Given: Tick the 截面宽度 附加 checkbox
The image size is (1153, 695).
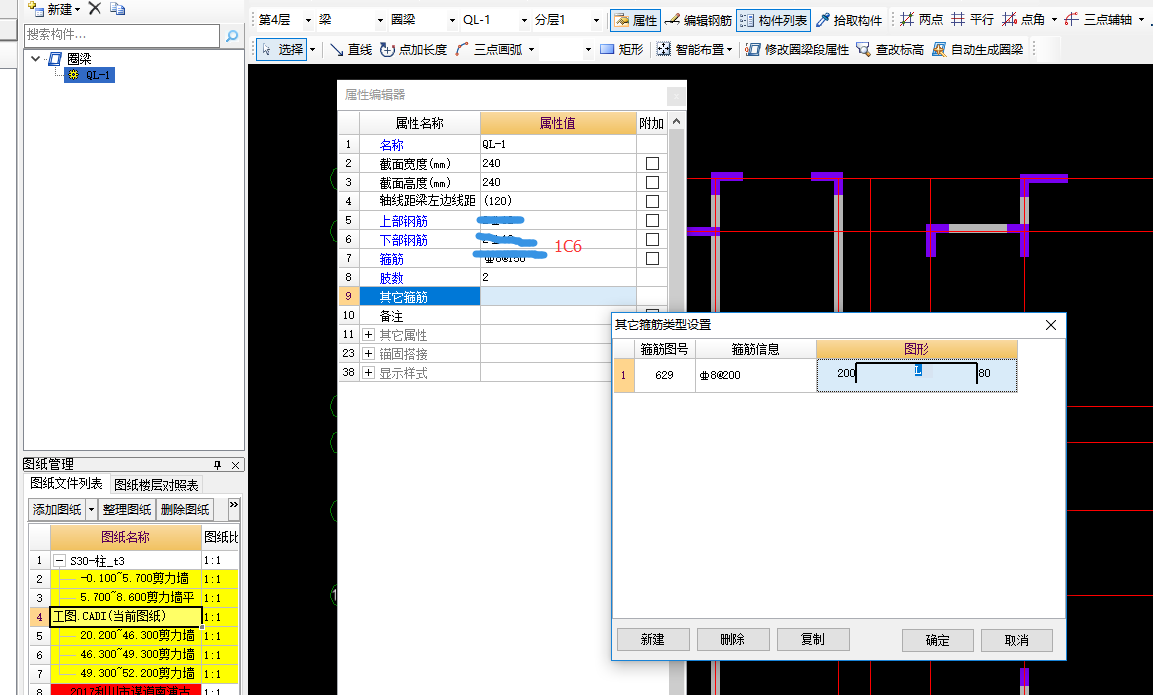Looking at the screenshot, I should point(652,163).
